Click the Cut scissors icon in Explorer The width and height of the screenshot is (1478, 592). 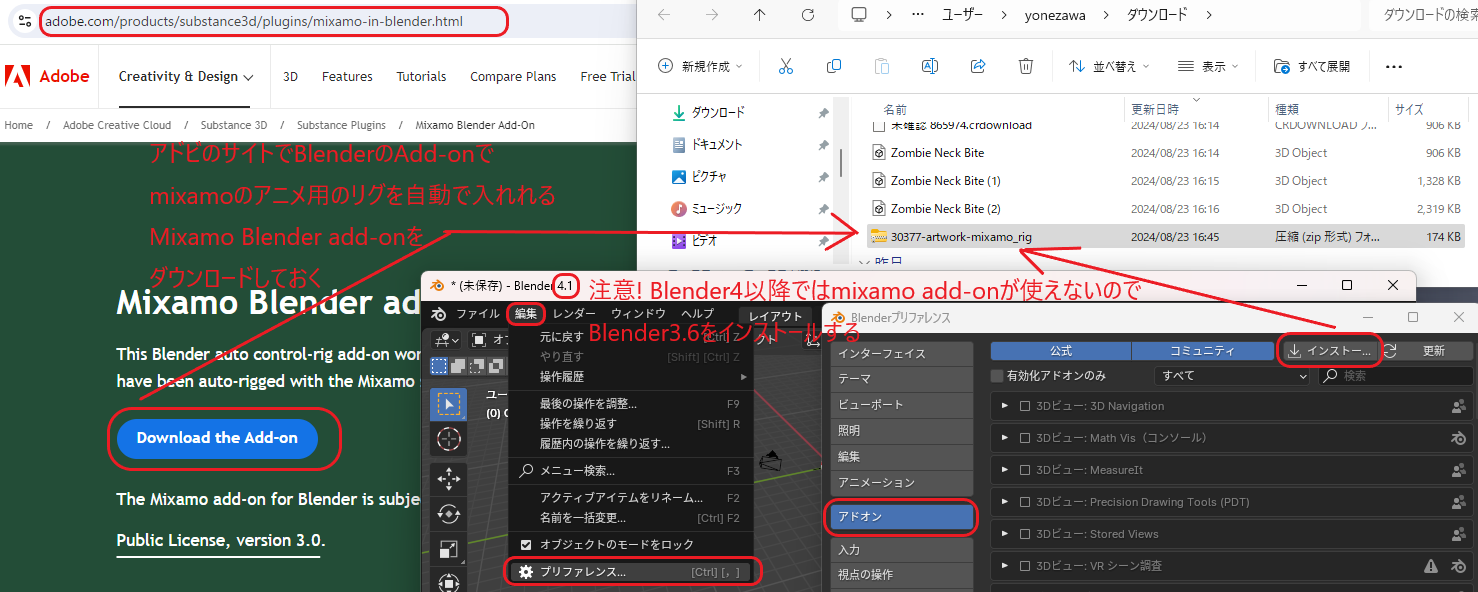tap(785, 66)
